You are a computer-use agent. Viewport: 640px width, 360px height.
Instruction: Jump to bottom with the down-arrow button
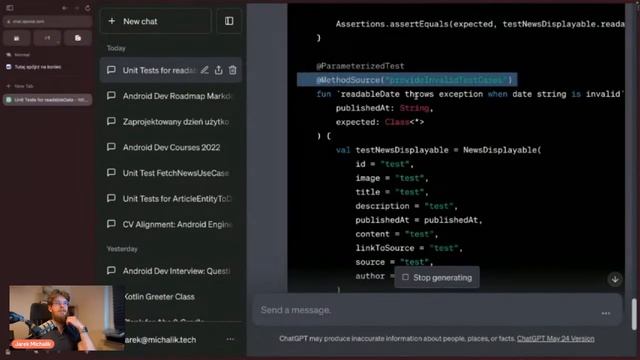pos(615,279)
